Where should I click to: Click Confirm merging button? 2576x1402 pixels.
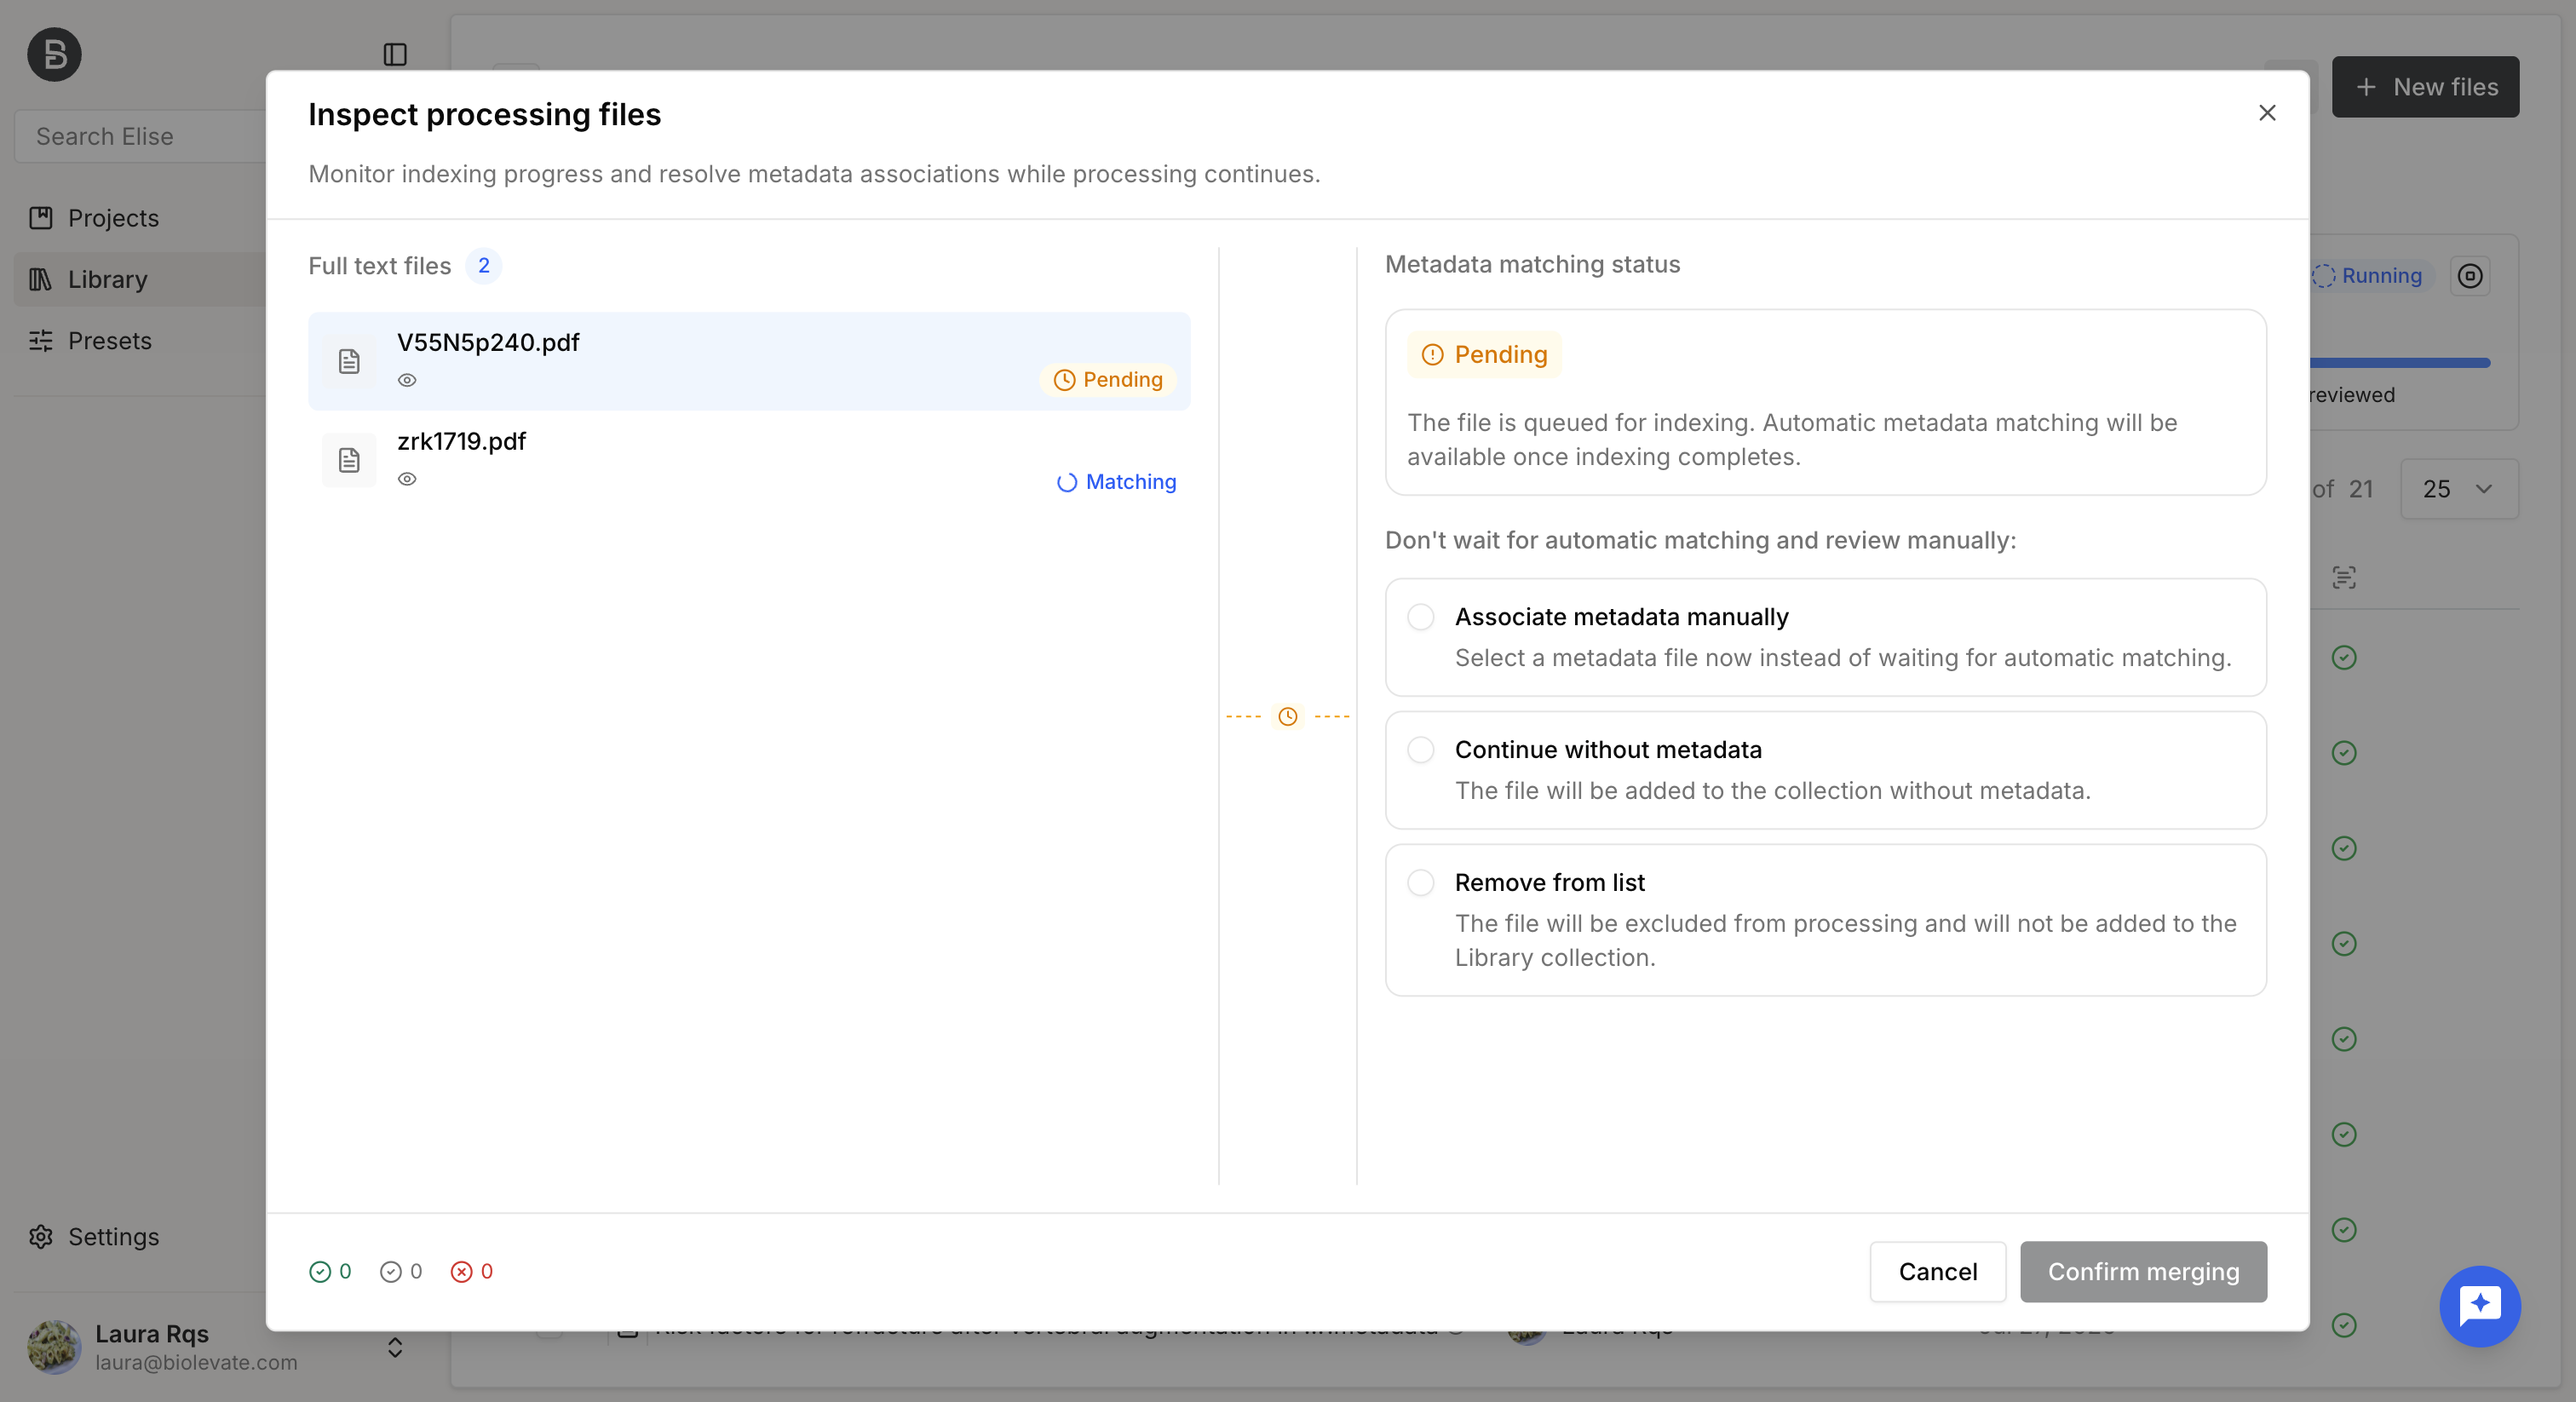tap(2143, 1271)
